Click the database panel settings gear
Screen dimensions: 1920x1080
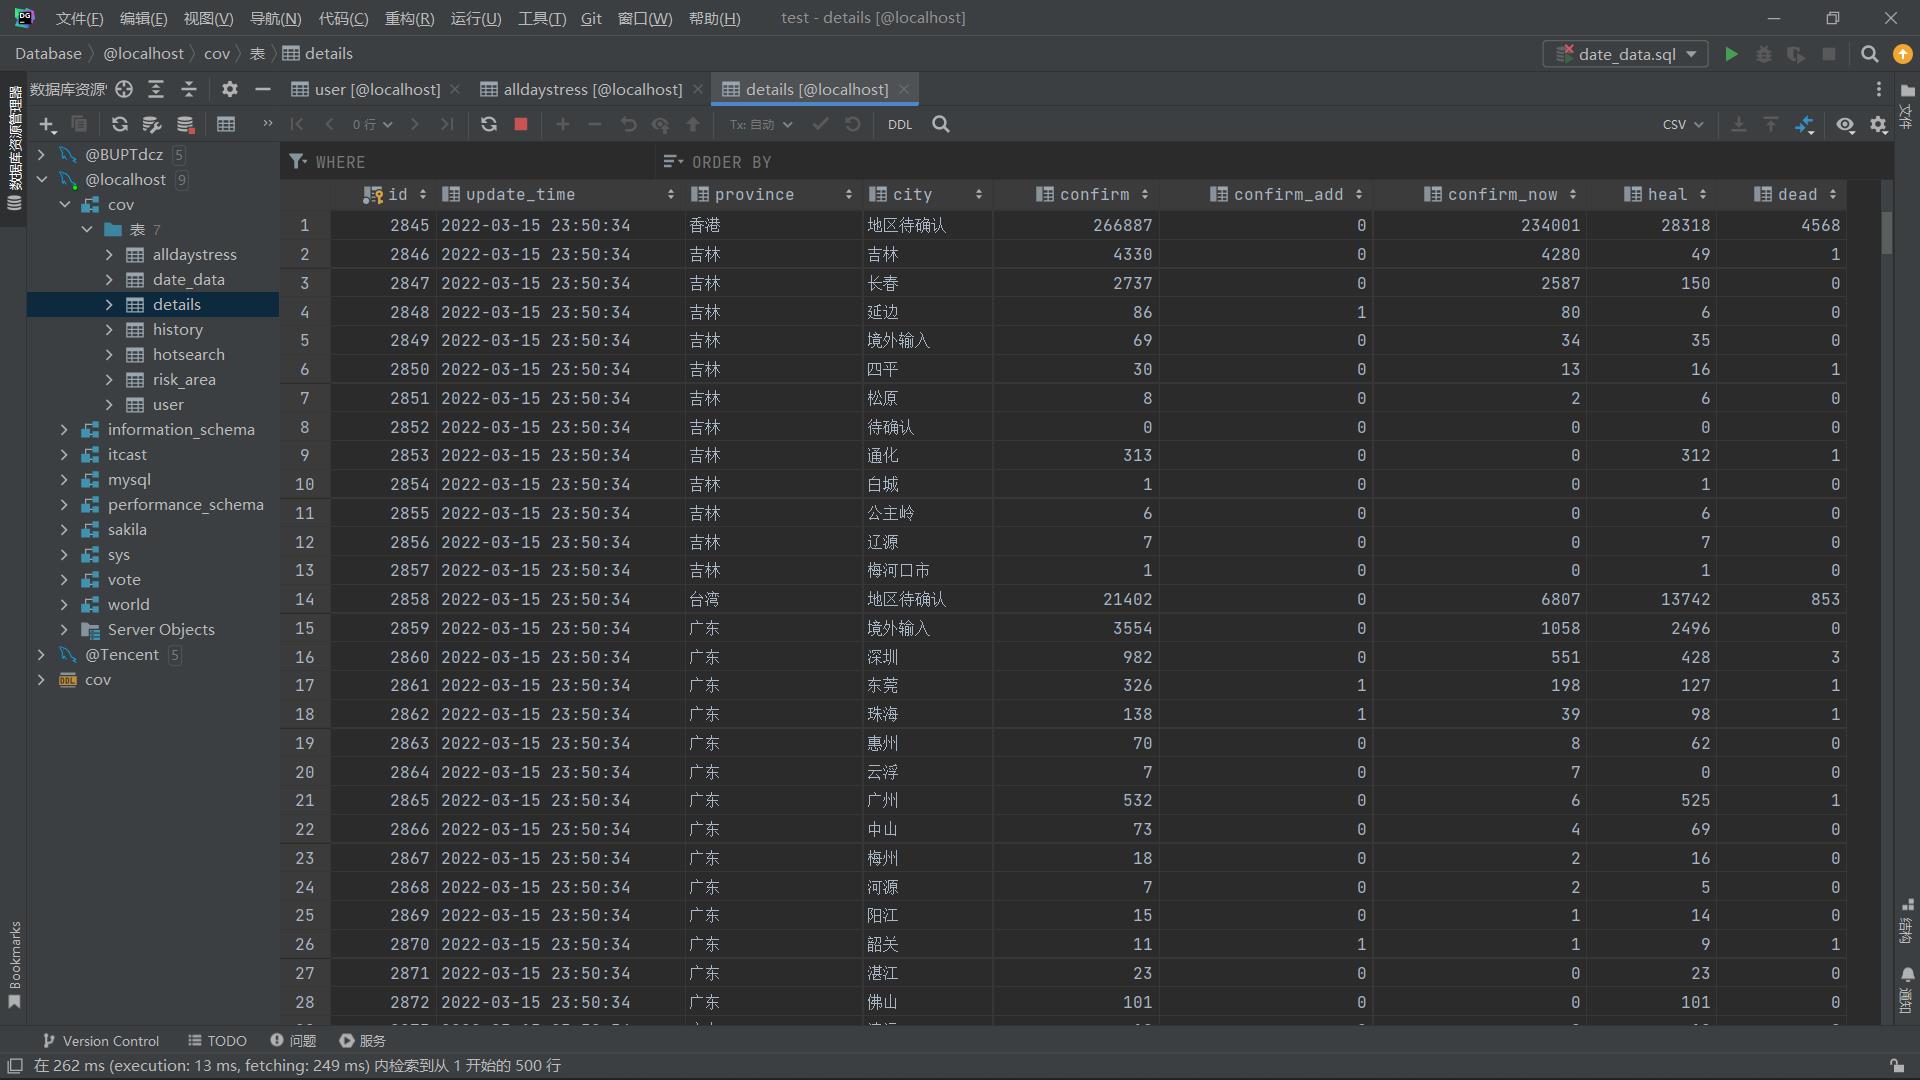coord(229,89)
